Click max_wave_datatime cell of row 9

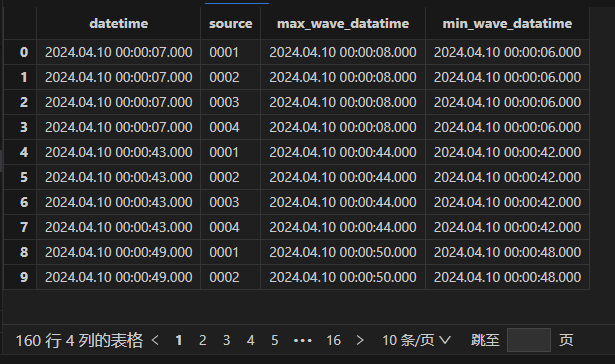343,277
